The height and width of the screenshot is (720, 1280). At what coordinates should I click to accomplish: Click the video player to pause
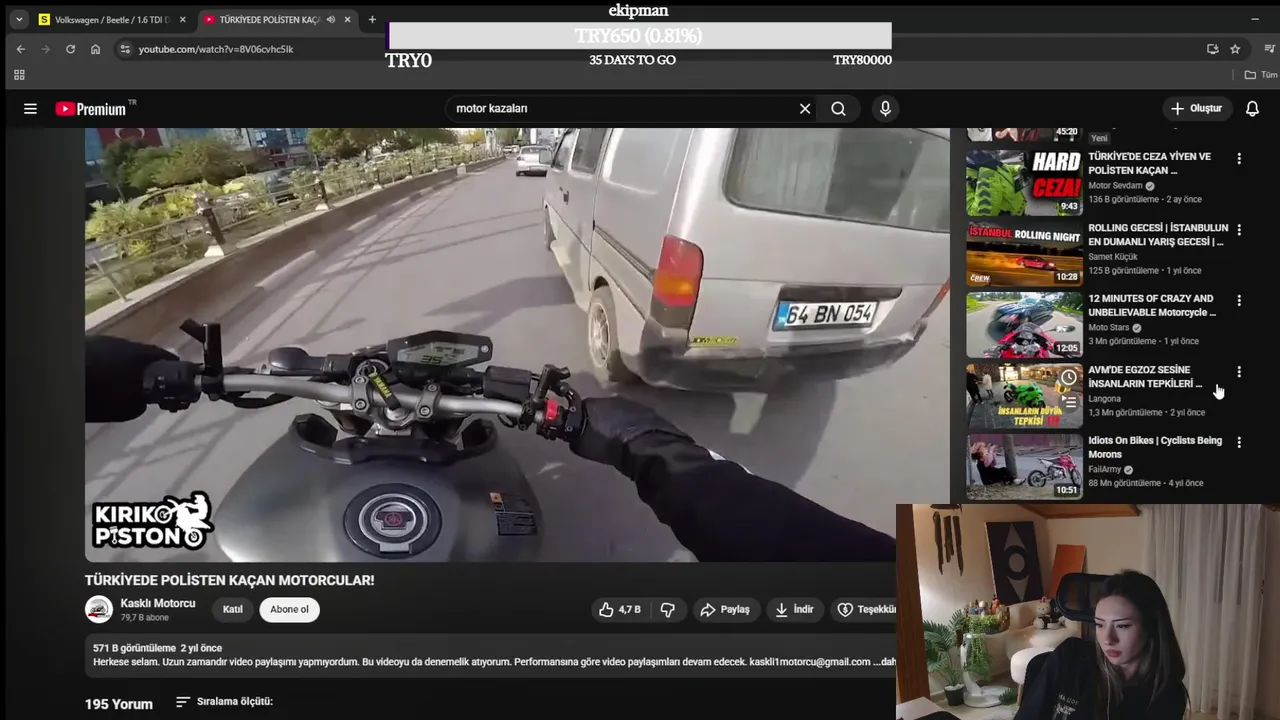click(x=517, y=345)
